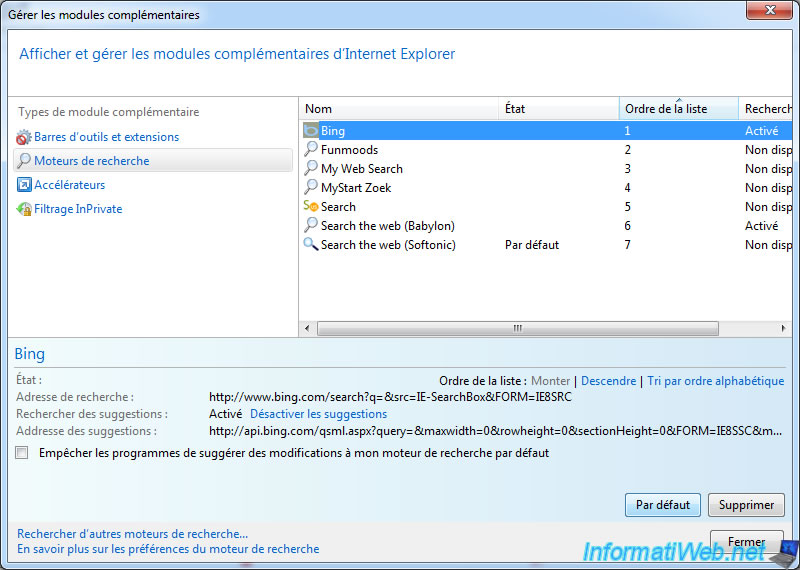Sort by the Nom column header

pyautogui.click(x=398, y=109)
